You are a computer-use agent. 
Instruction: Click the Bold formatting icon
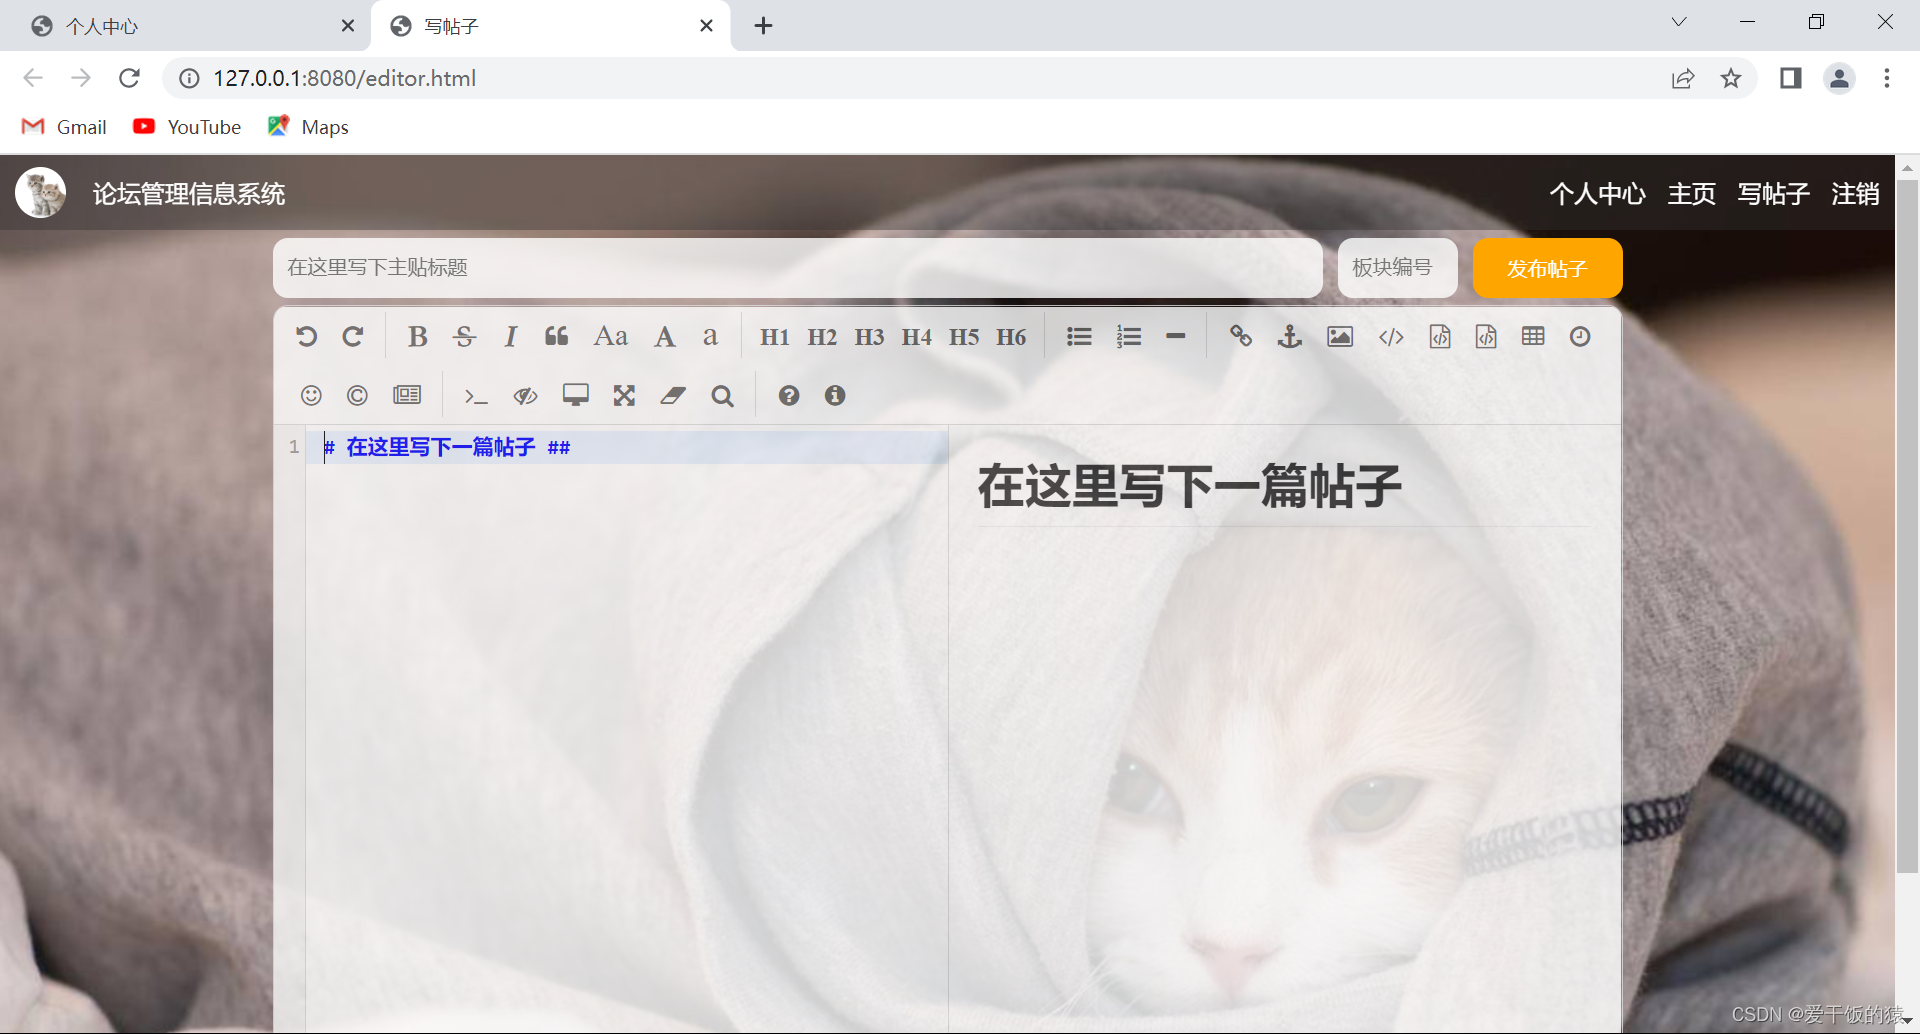(x=417, y=337)
